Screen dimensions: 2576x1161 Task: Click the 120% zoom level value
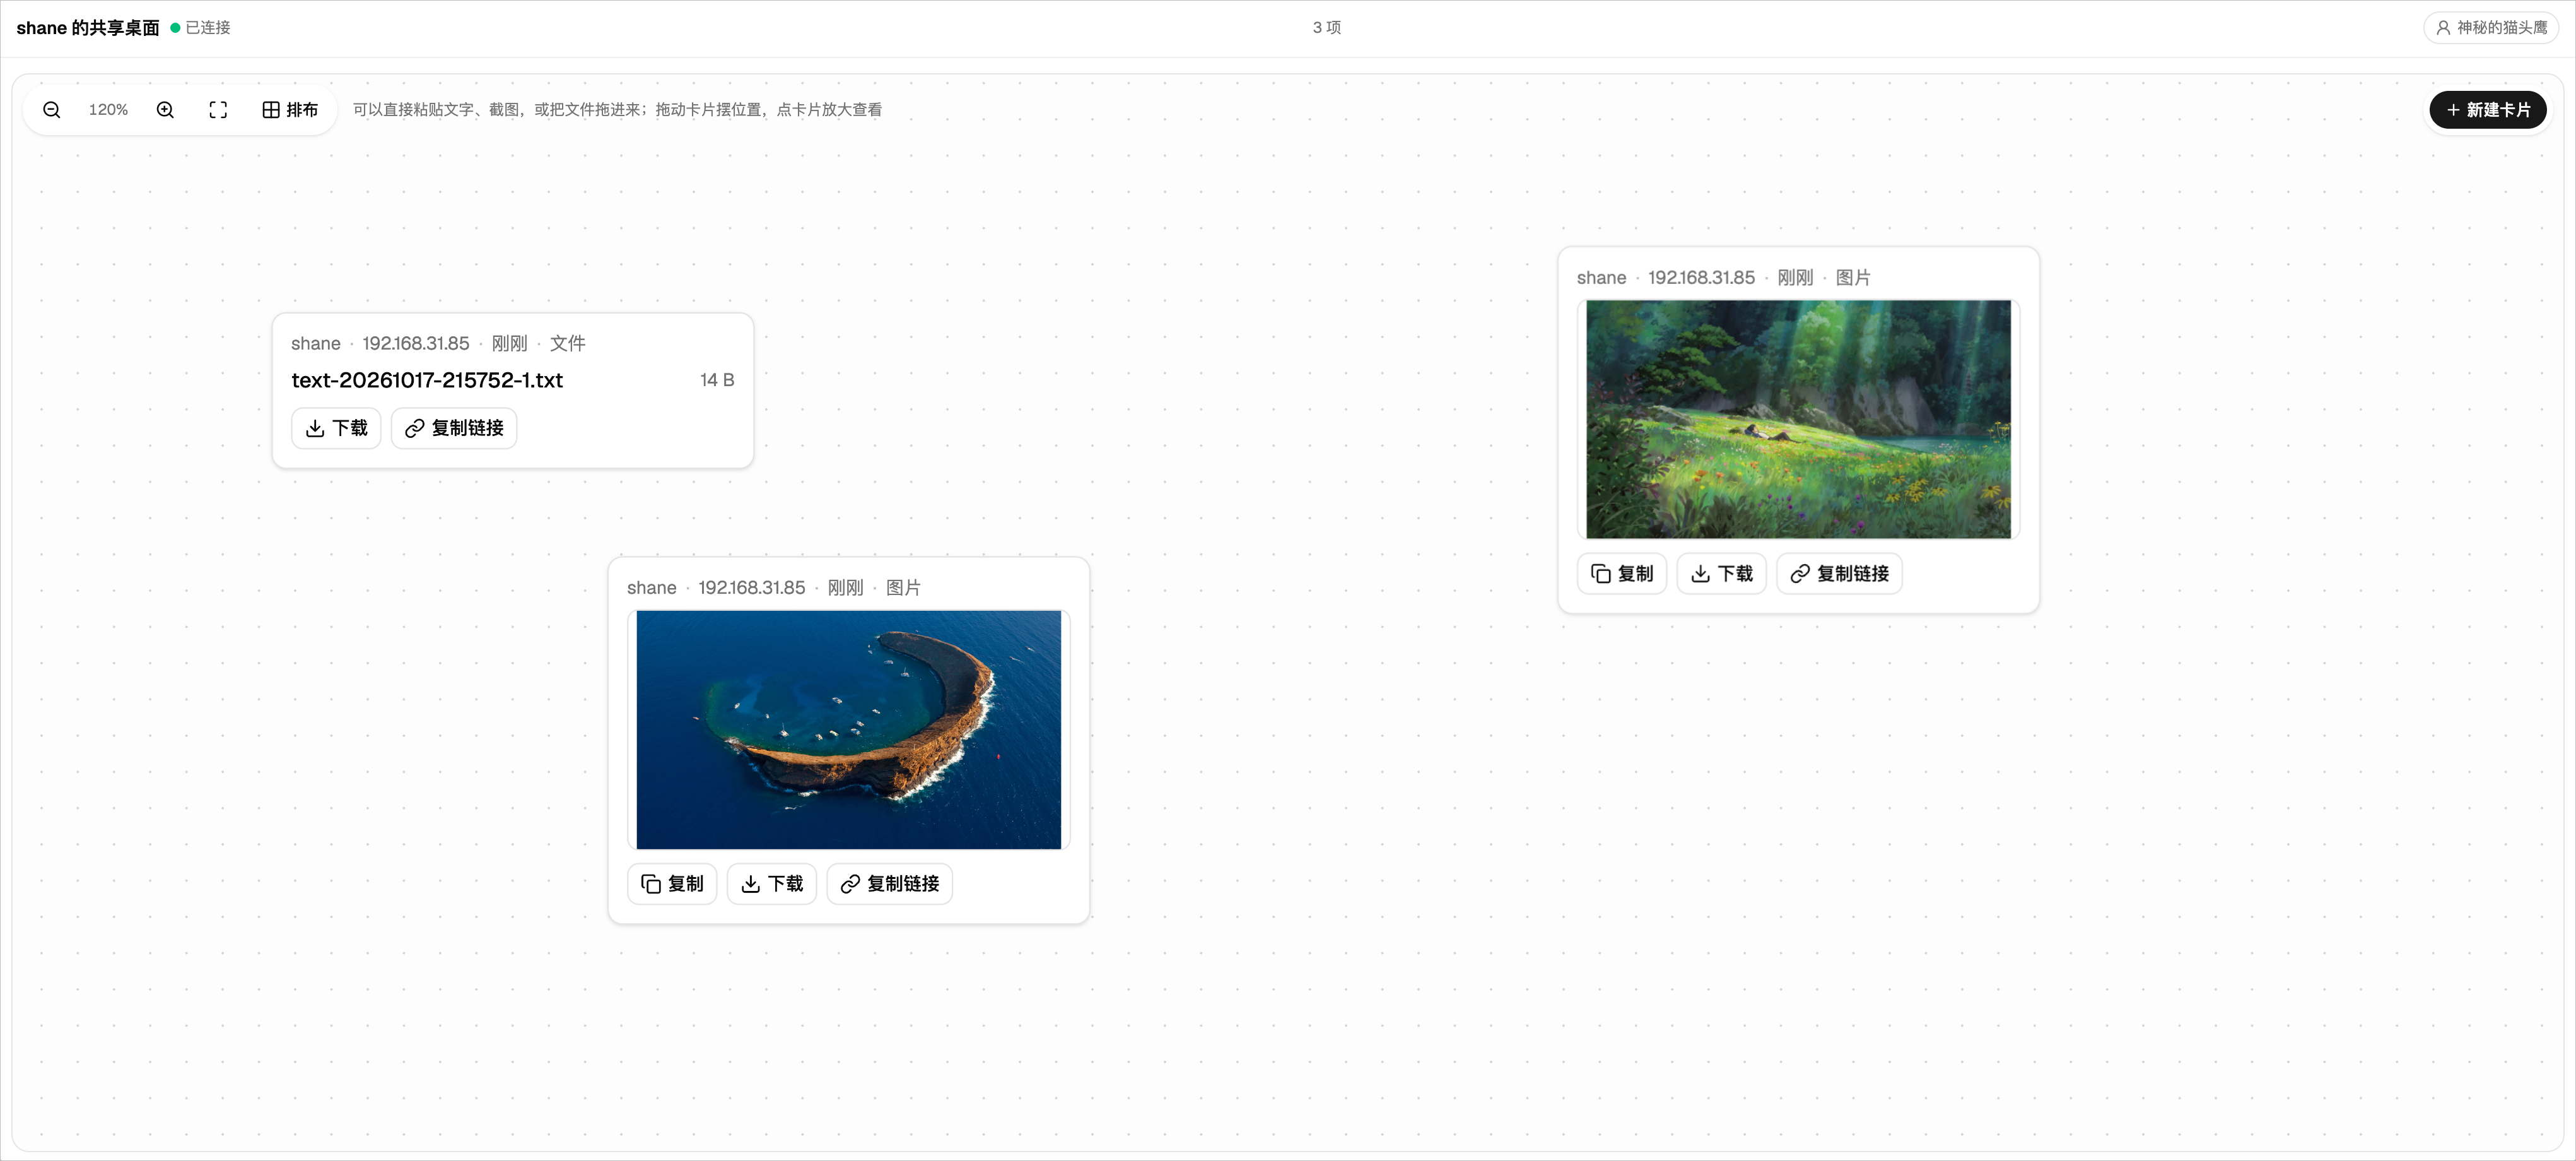click(x=108, y=110)
